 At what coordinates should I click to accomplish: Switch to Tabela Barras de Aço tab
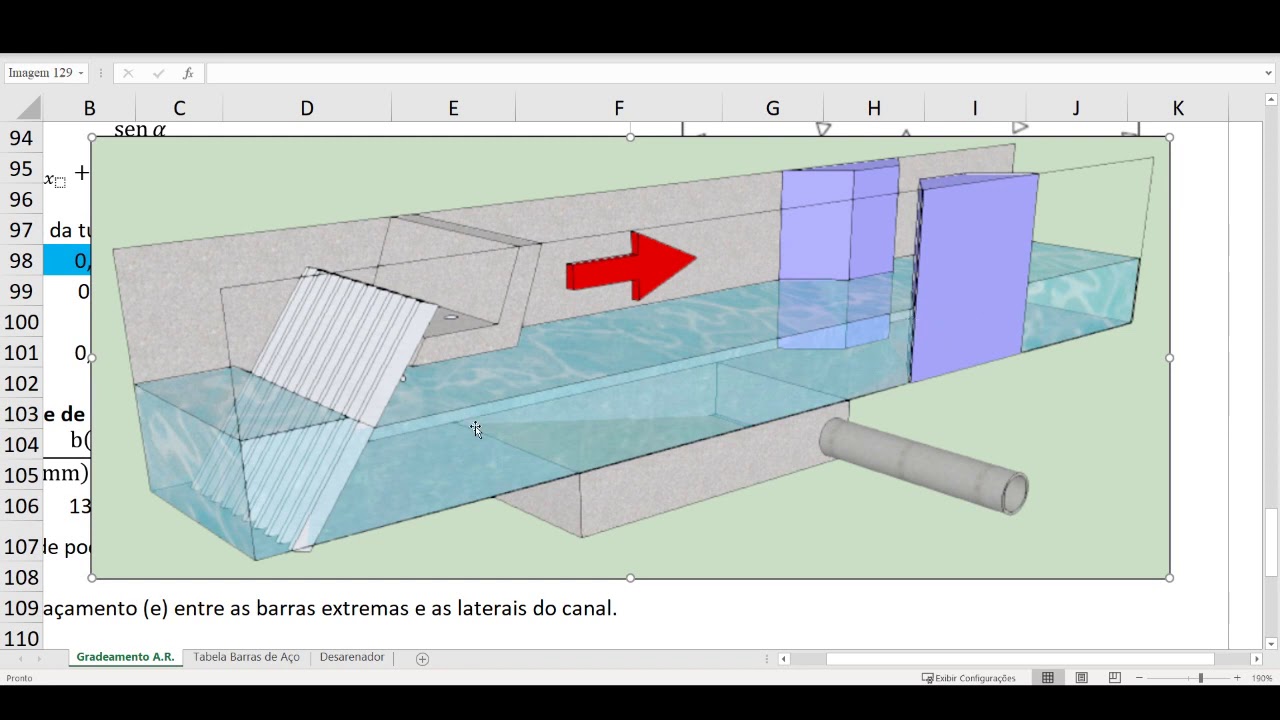pos(246,657)
